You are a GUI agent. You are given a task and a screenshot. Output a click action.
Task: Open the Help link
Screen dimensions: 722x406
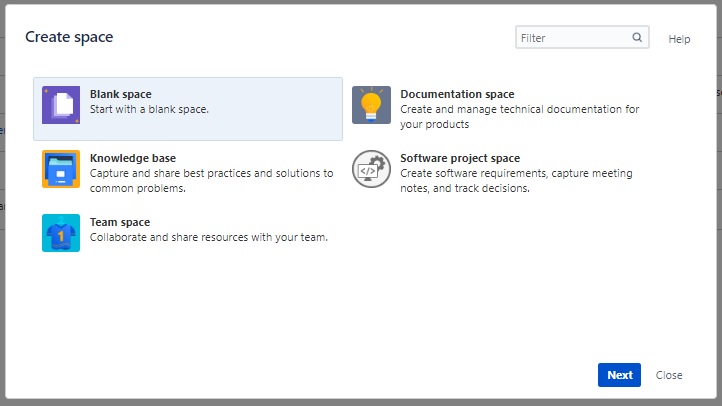tap(679, 39)
